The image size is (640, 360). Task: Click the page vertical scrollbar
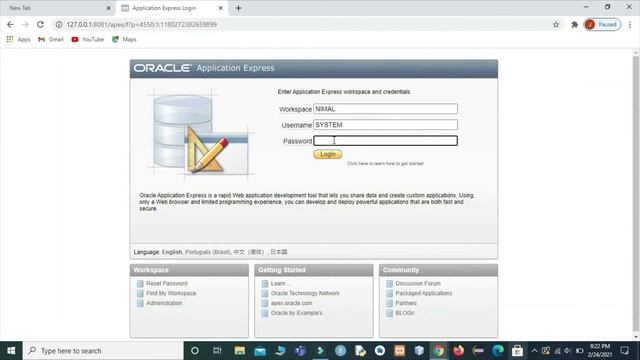[636, 192]
